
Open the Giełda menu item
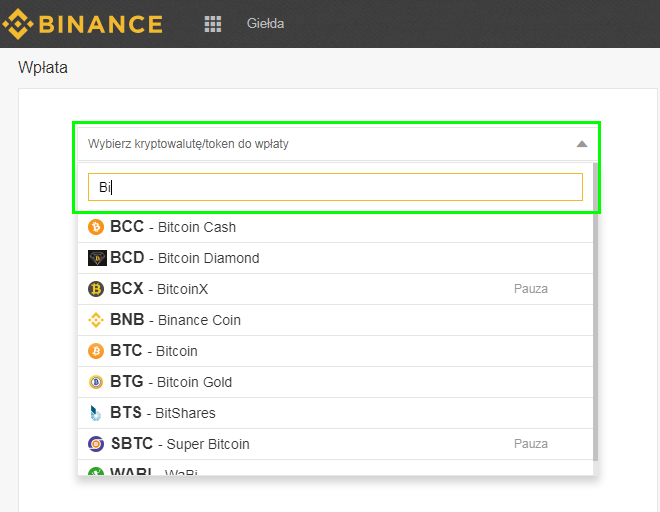tap(265, 24)
